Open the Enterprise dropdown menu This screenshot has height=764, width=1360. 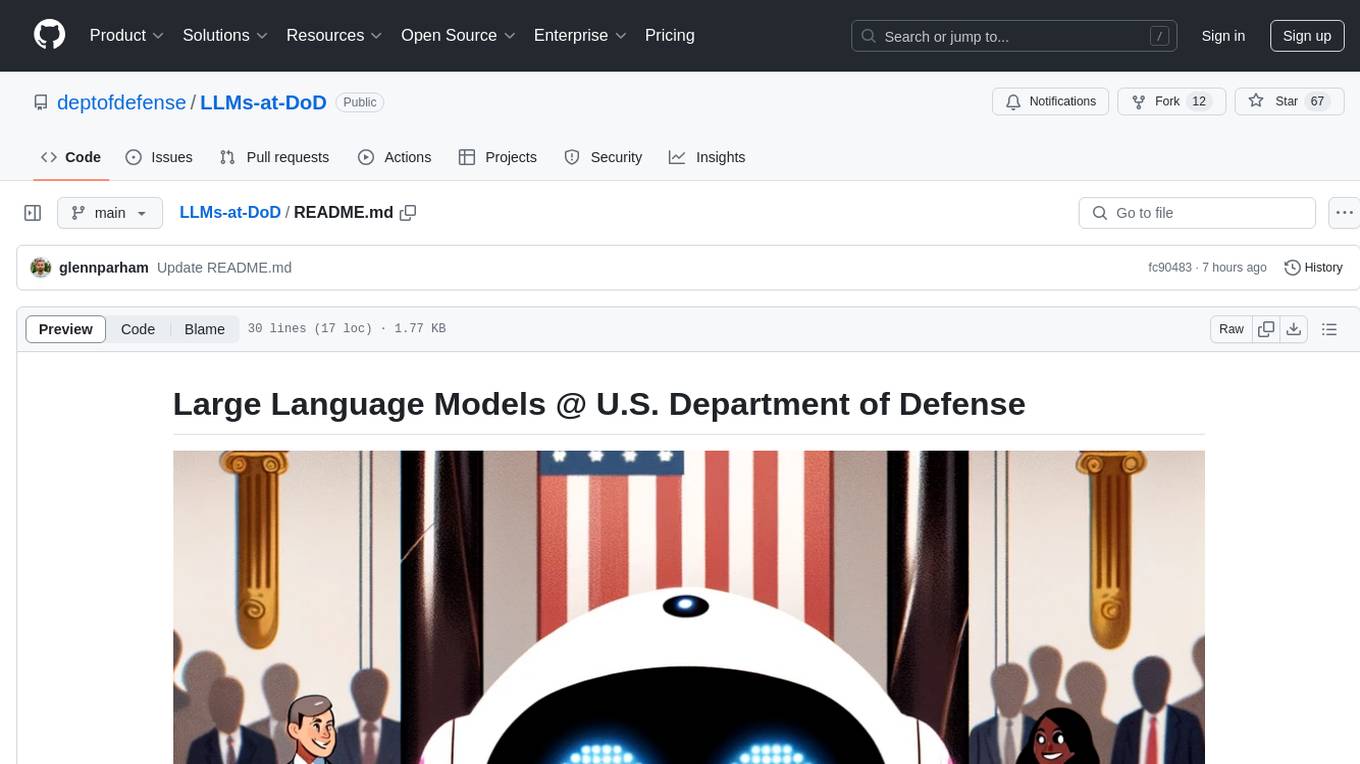pyautogui.click(x=580, y=35)
